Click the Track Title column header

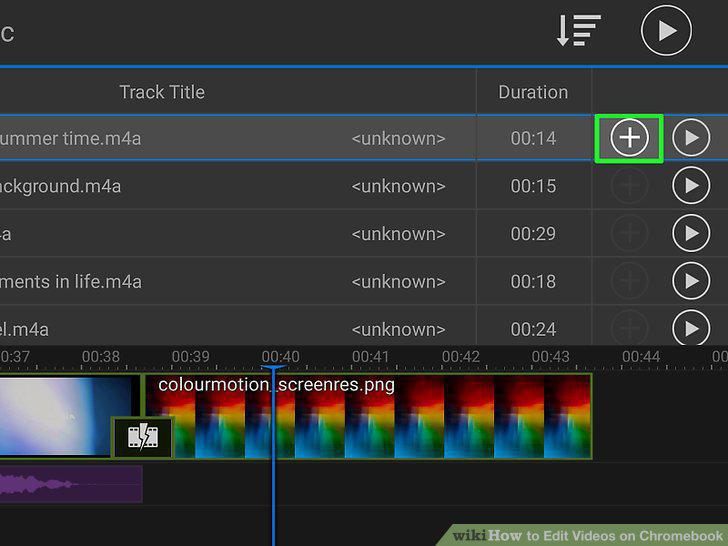pyautogui.click(x=162, y=92)
